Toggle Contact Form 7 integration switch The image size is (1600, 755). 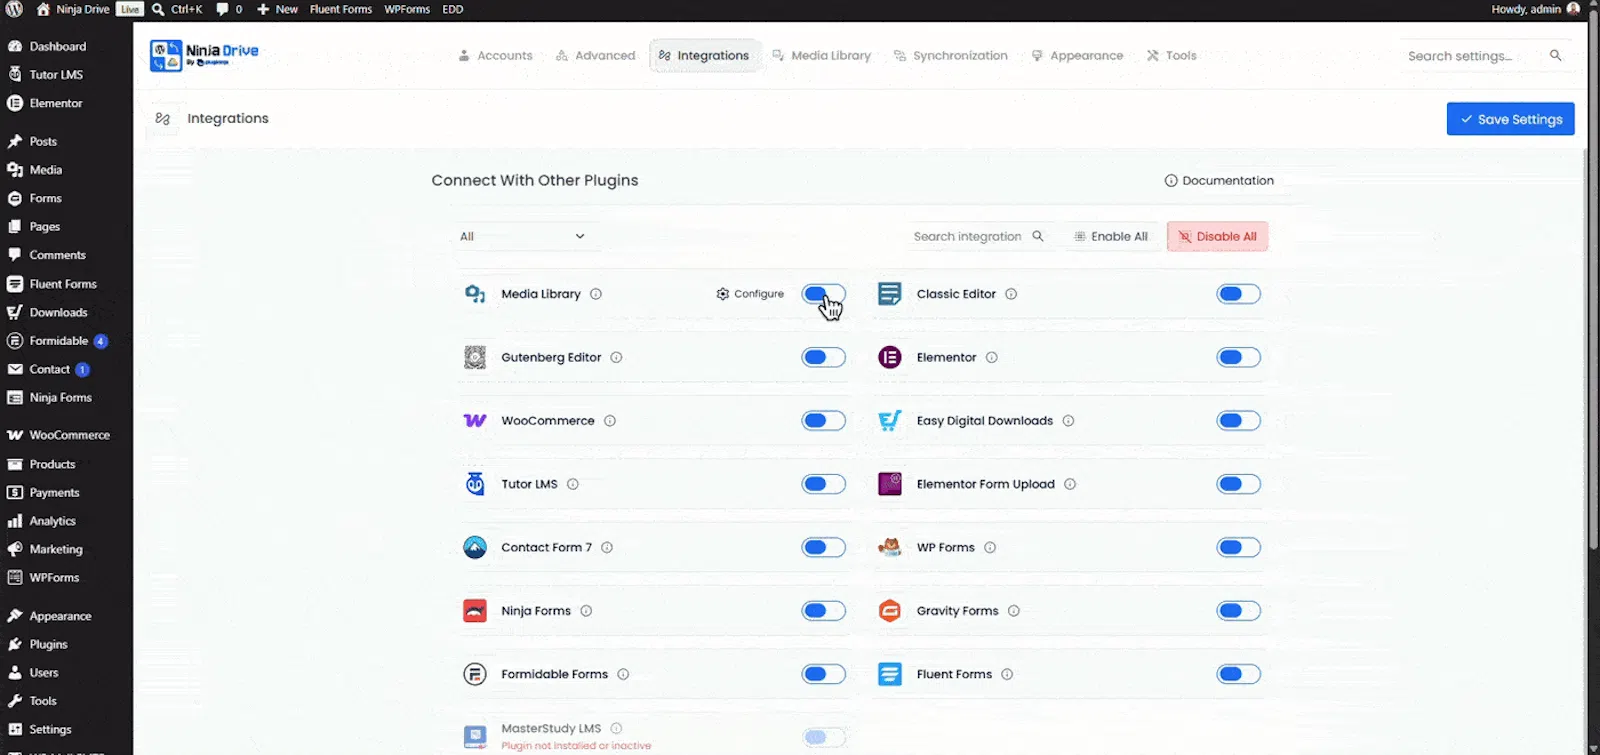pyautogui.click(x=823, y=547)
